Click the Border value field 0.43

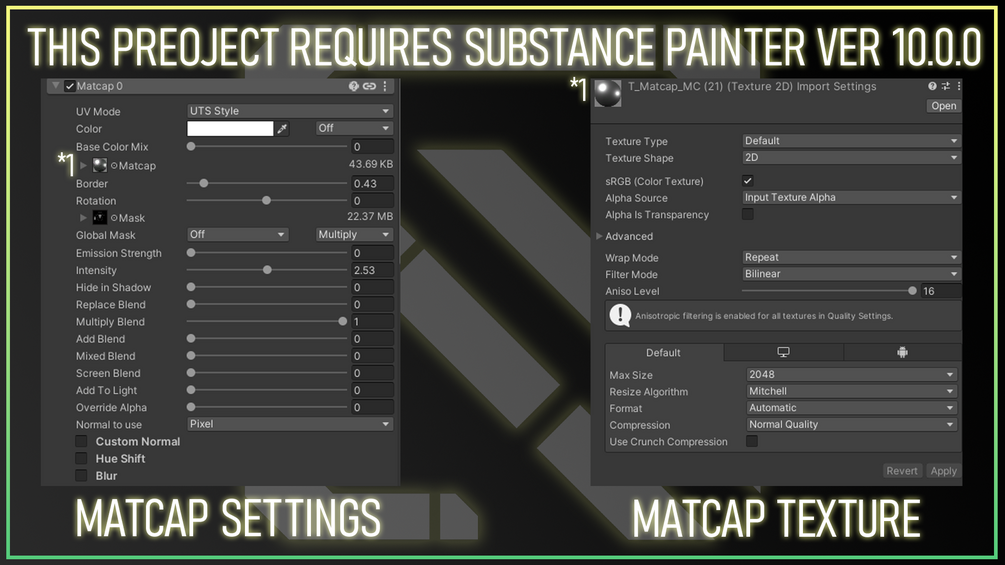pos(372,183)
